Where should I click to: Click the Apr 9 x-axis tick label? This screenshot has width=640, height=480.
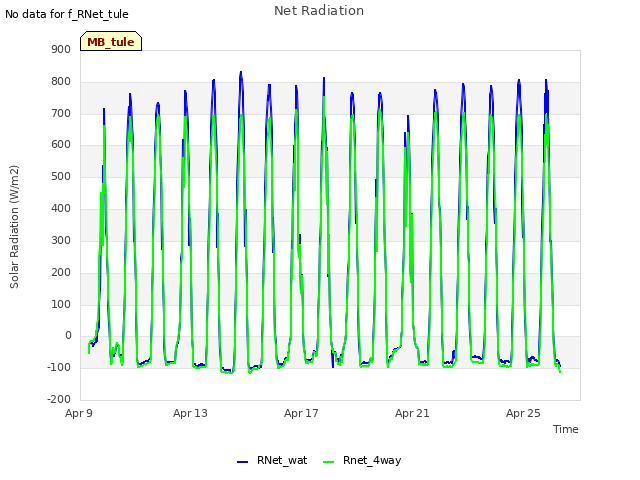tap(79, 413)
